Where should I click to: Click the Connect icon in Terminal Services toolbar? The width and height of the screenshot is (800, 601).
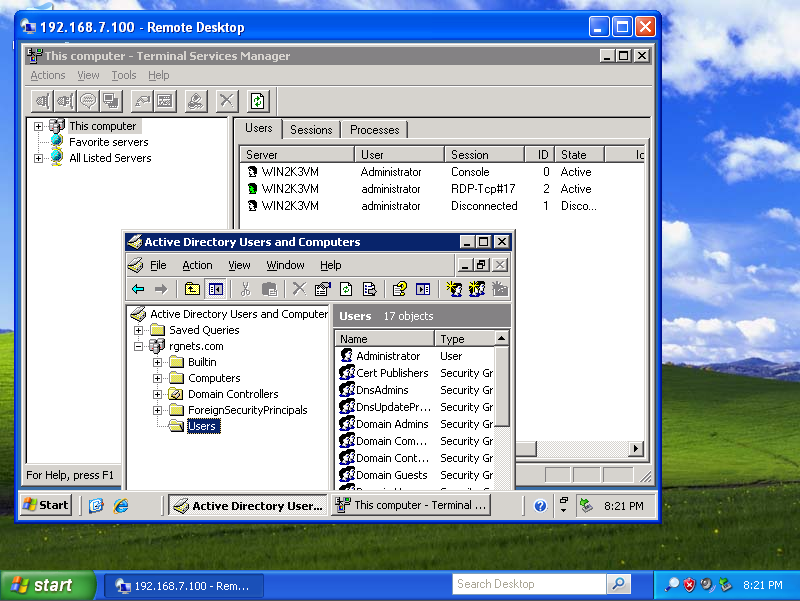(x=42, y=101)
